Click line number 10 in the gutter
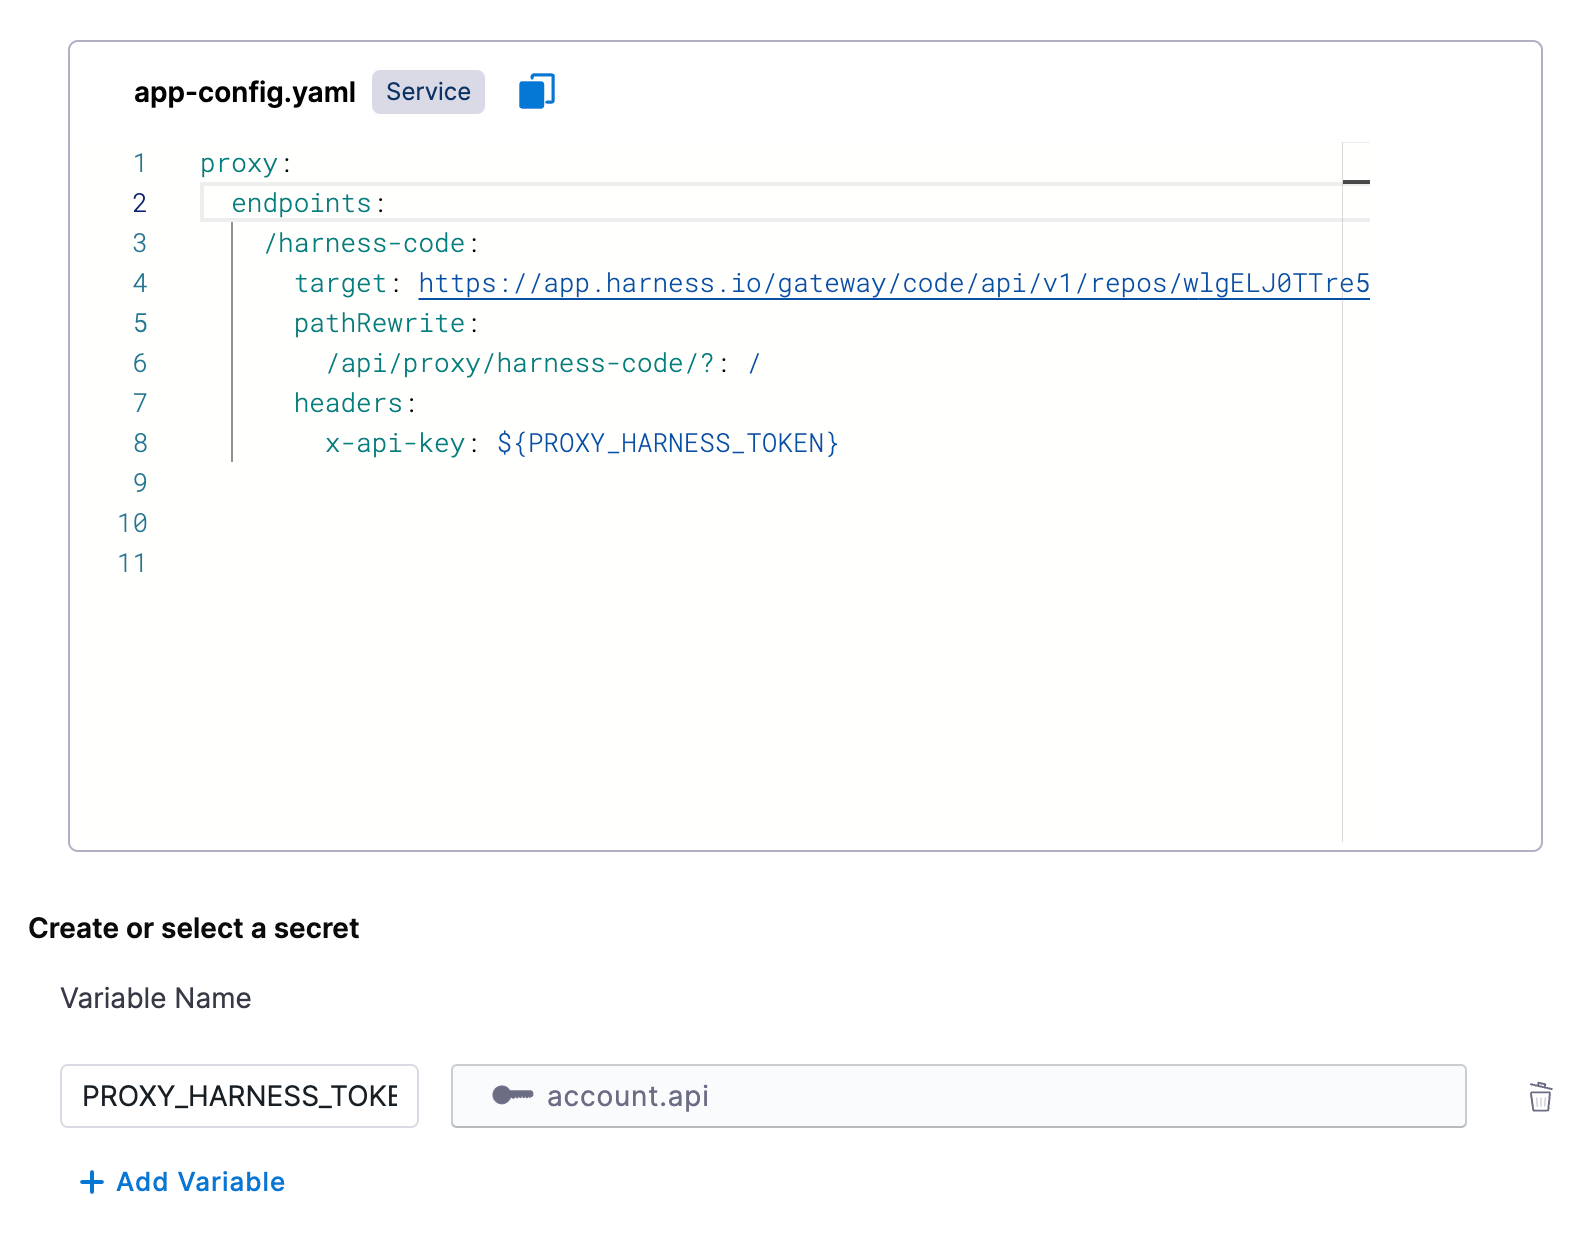Screen dimensions: 1594x1252 pyautogui.click(x=132, y=524)
